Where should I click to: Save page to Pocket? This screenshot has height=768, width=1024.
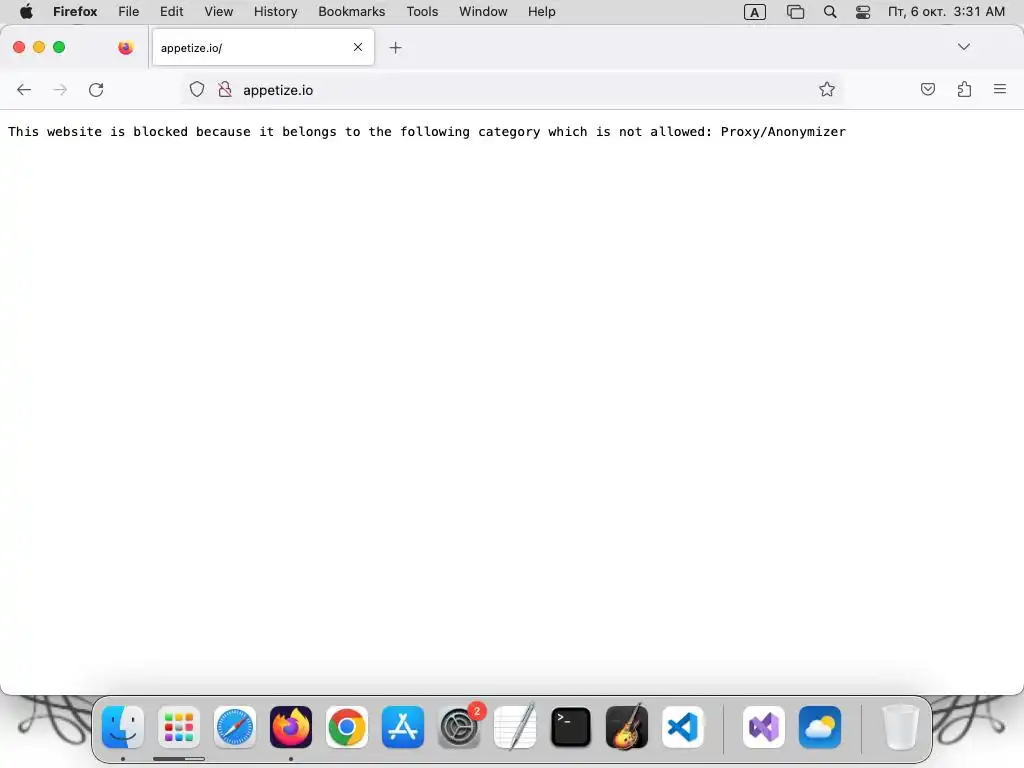[928, 89]
